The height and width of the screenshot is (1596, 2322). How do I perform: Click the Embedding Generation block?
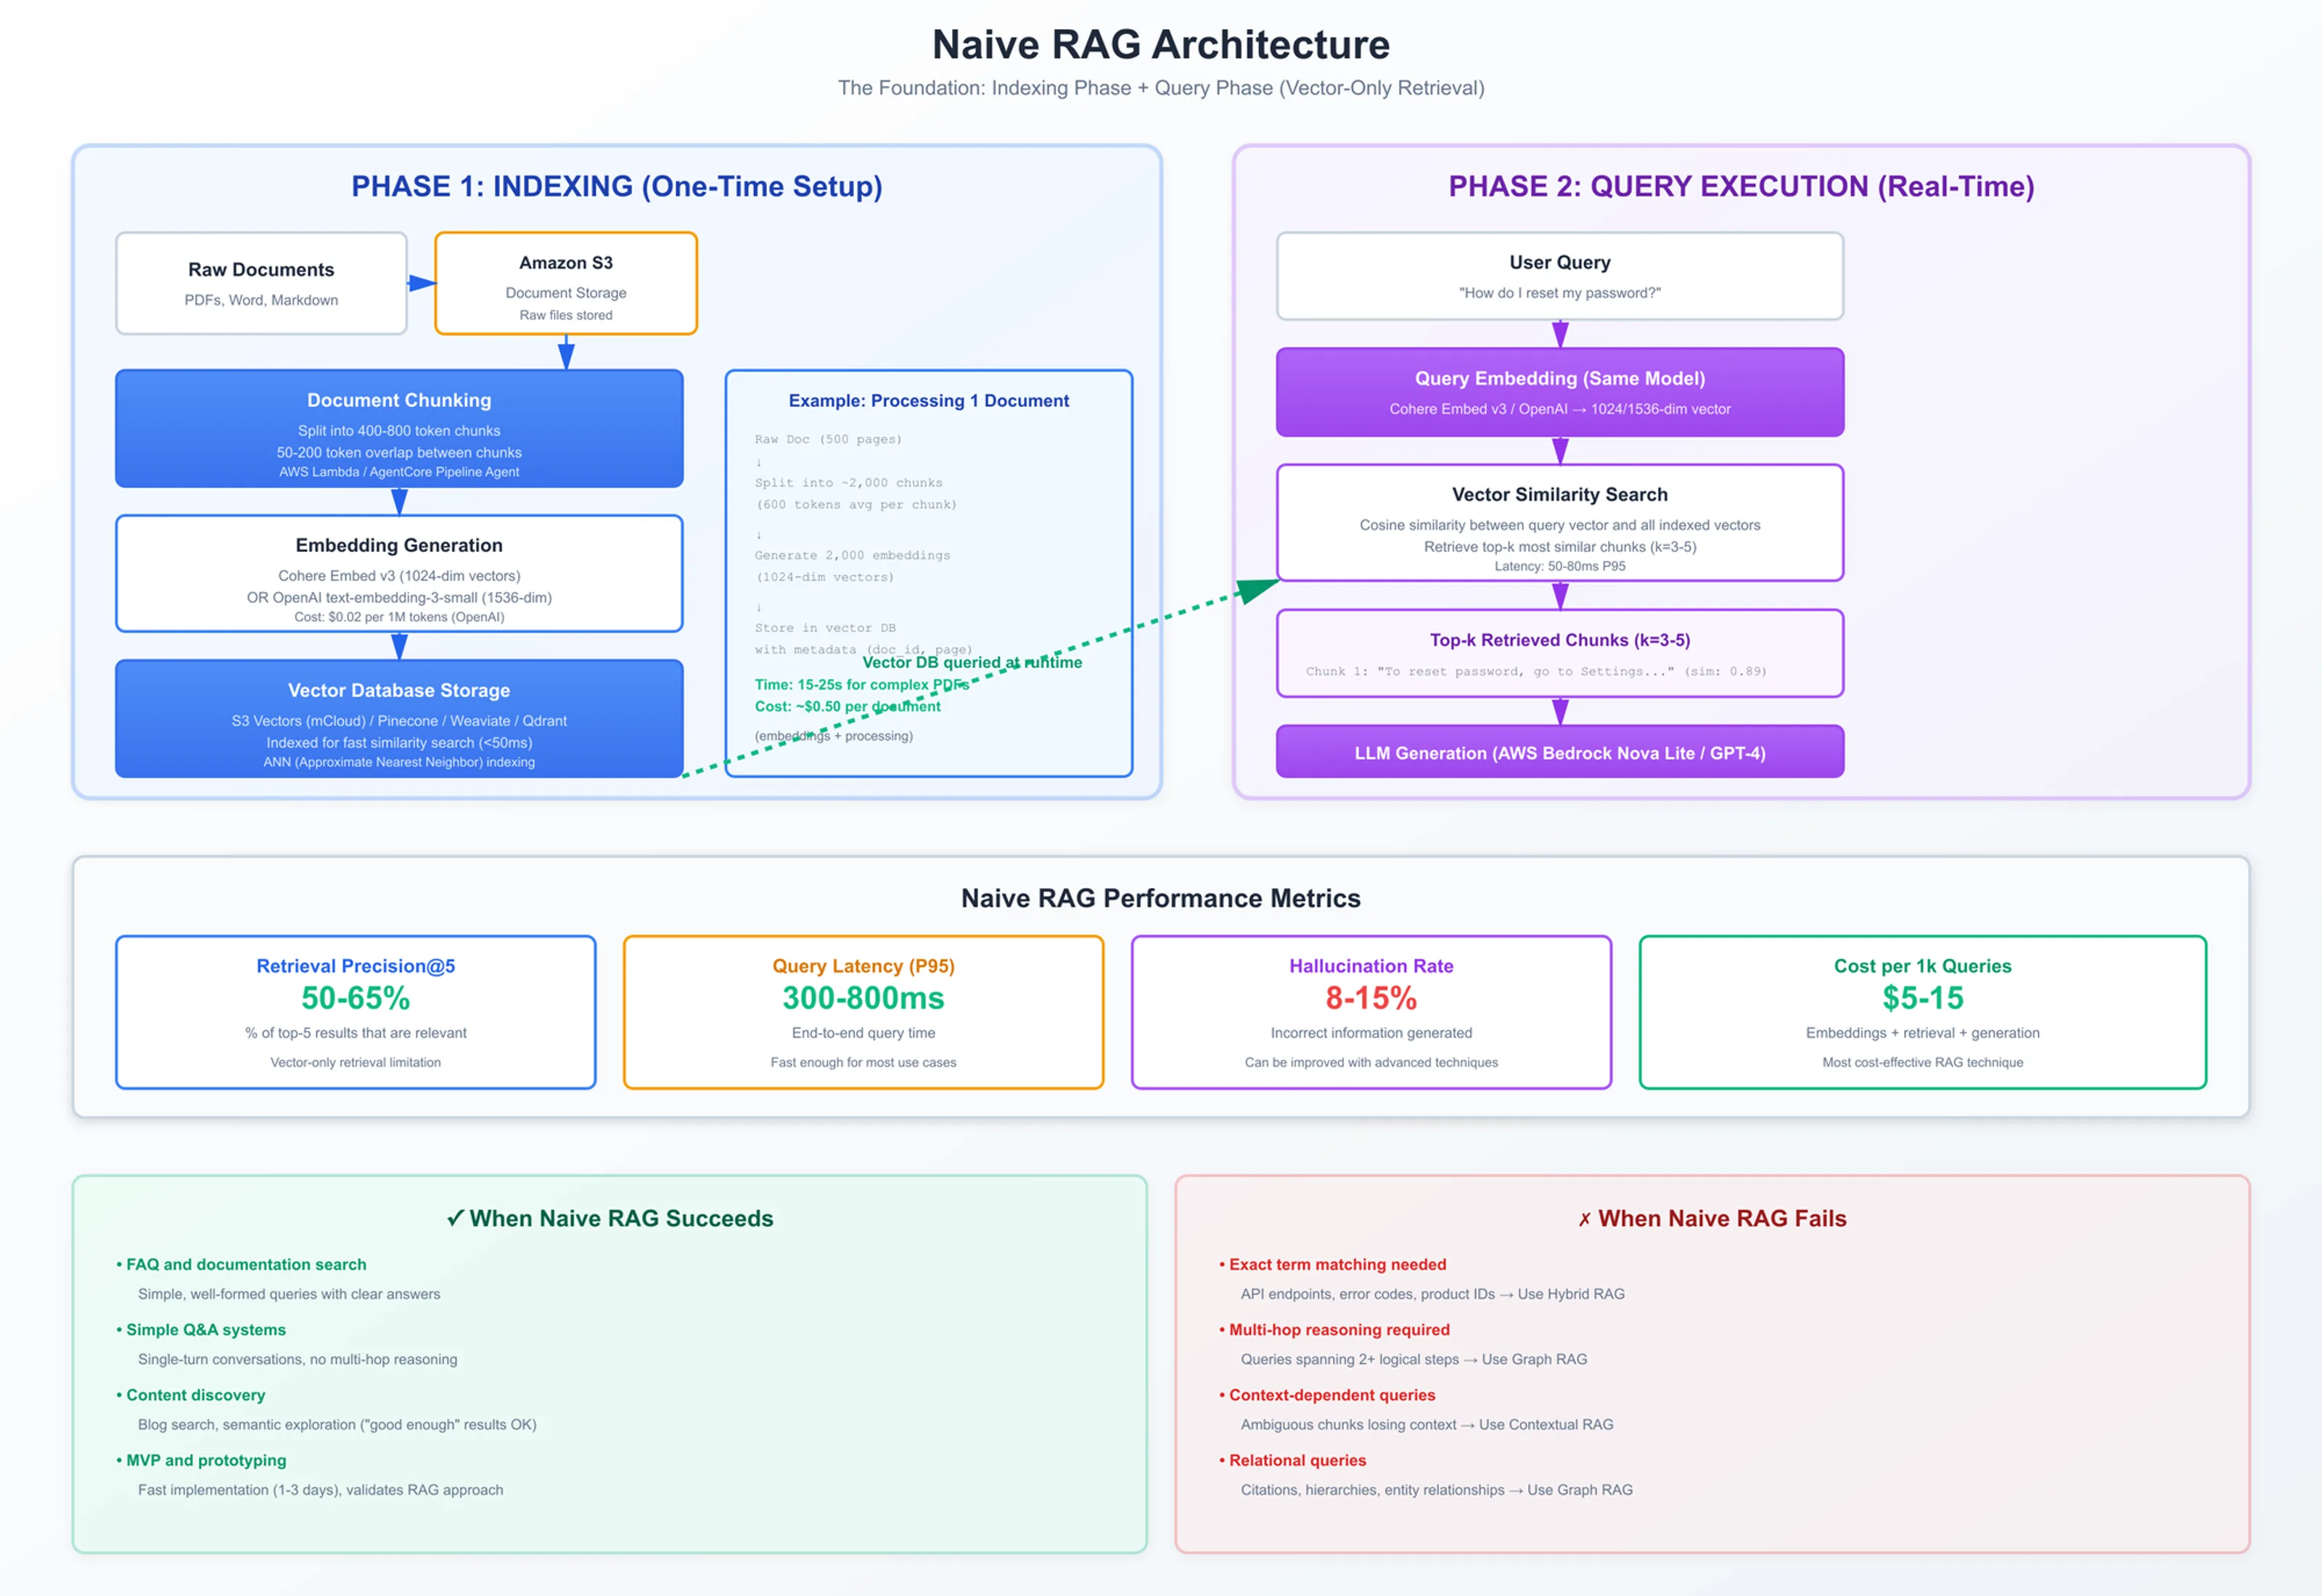[399, 573]
